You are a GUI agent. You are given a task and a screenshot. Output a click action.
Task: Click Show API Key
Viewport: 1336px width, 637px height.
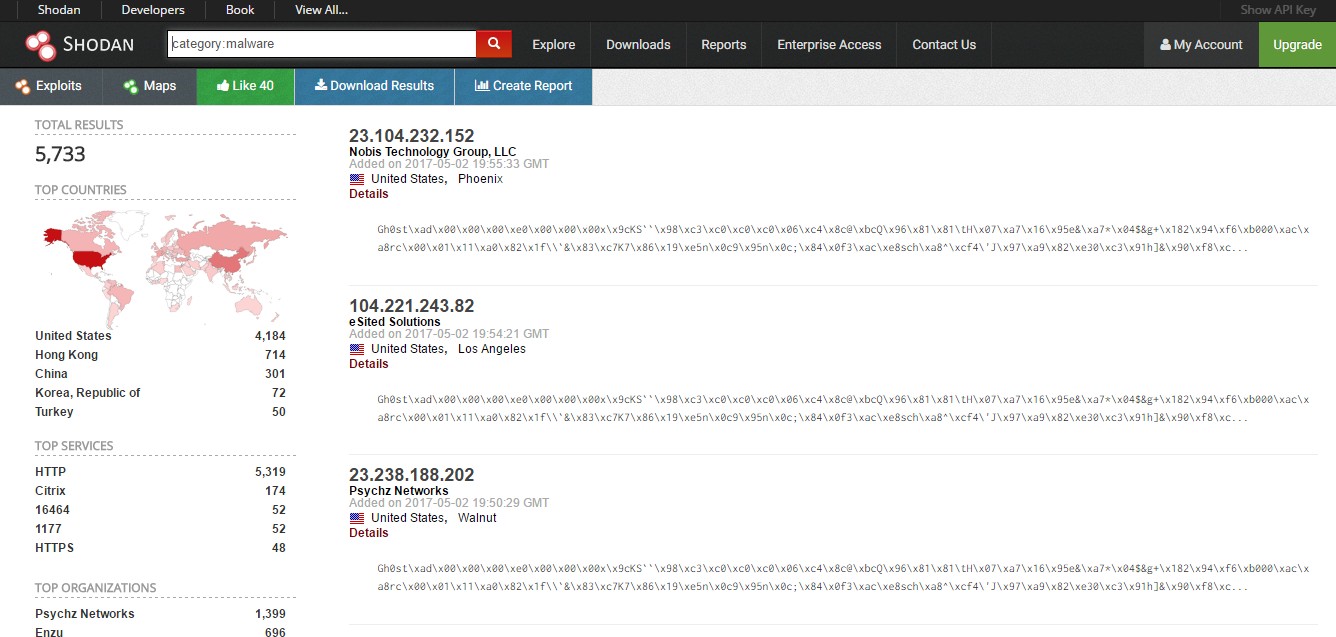pos(1278,10)
